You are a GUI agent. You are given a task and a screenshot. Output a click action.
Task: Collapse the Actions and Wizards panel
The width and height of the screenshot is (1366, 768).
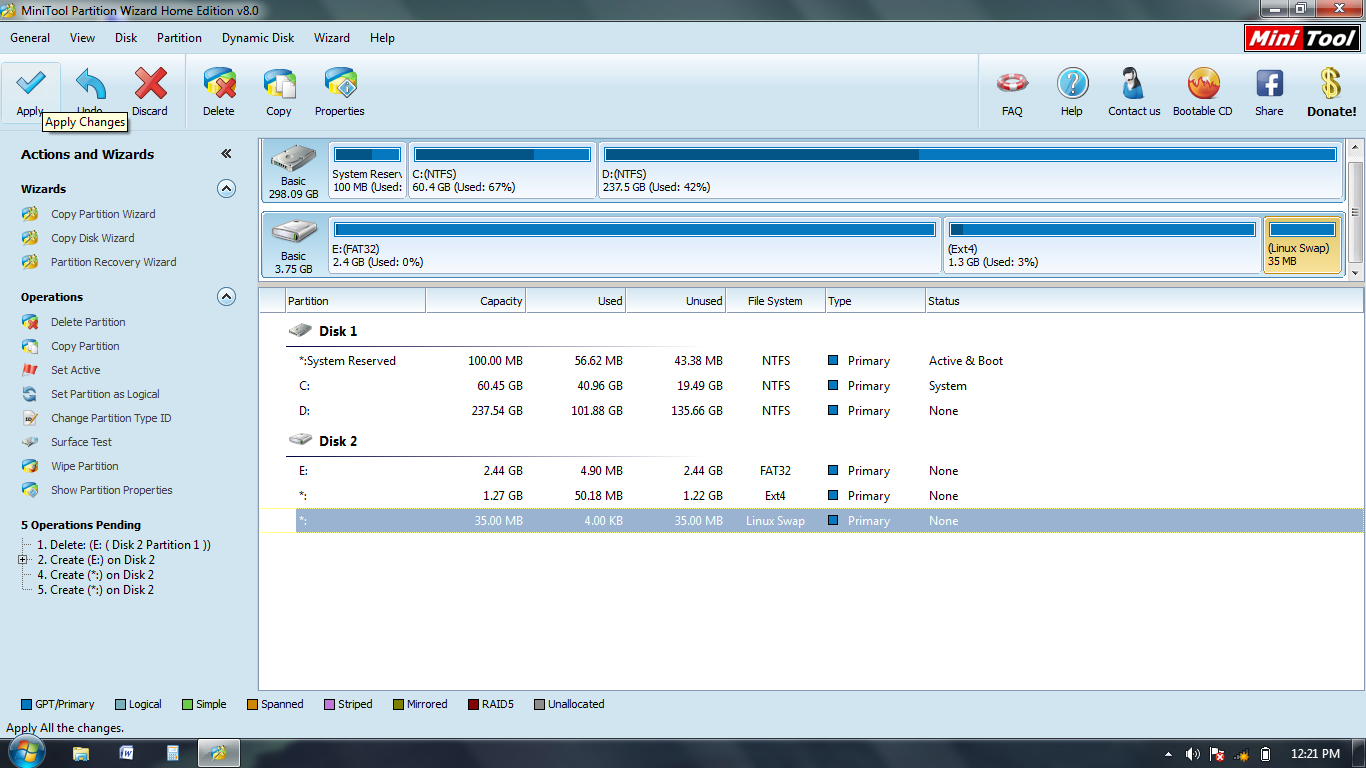coord(226,154)
